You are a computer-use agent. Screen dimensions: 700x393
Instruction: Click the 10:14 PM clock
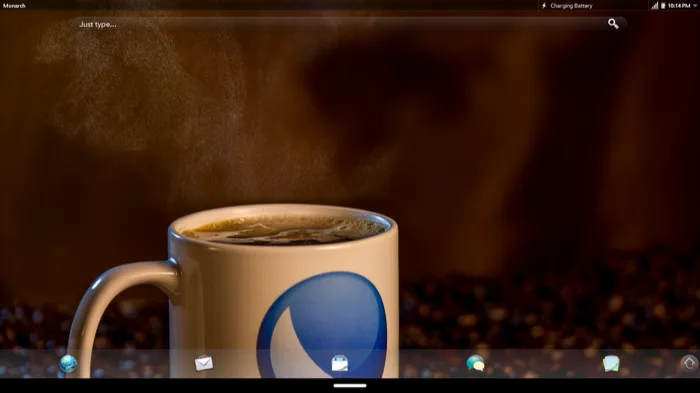point(679,6)
